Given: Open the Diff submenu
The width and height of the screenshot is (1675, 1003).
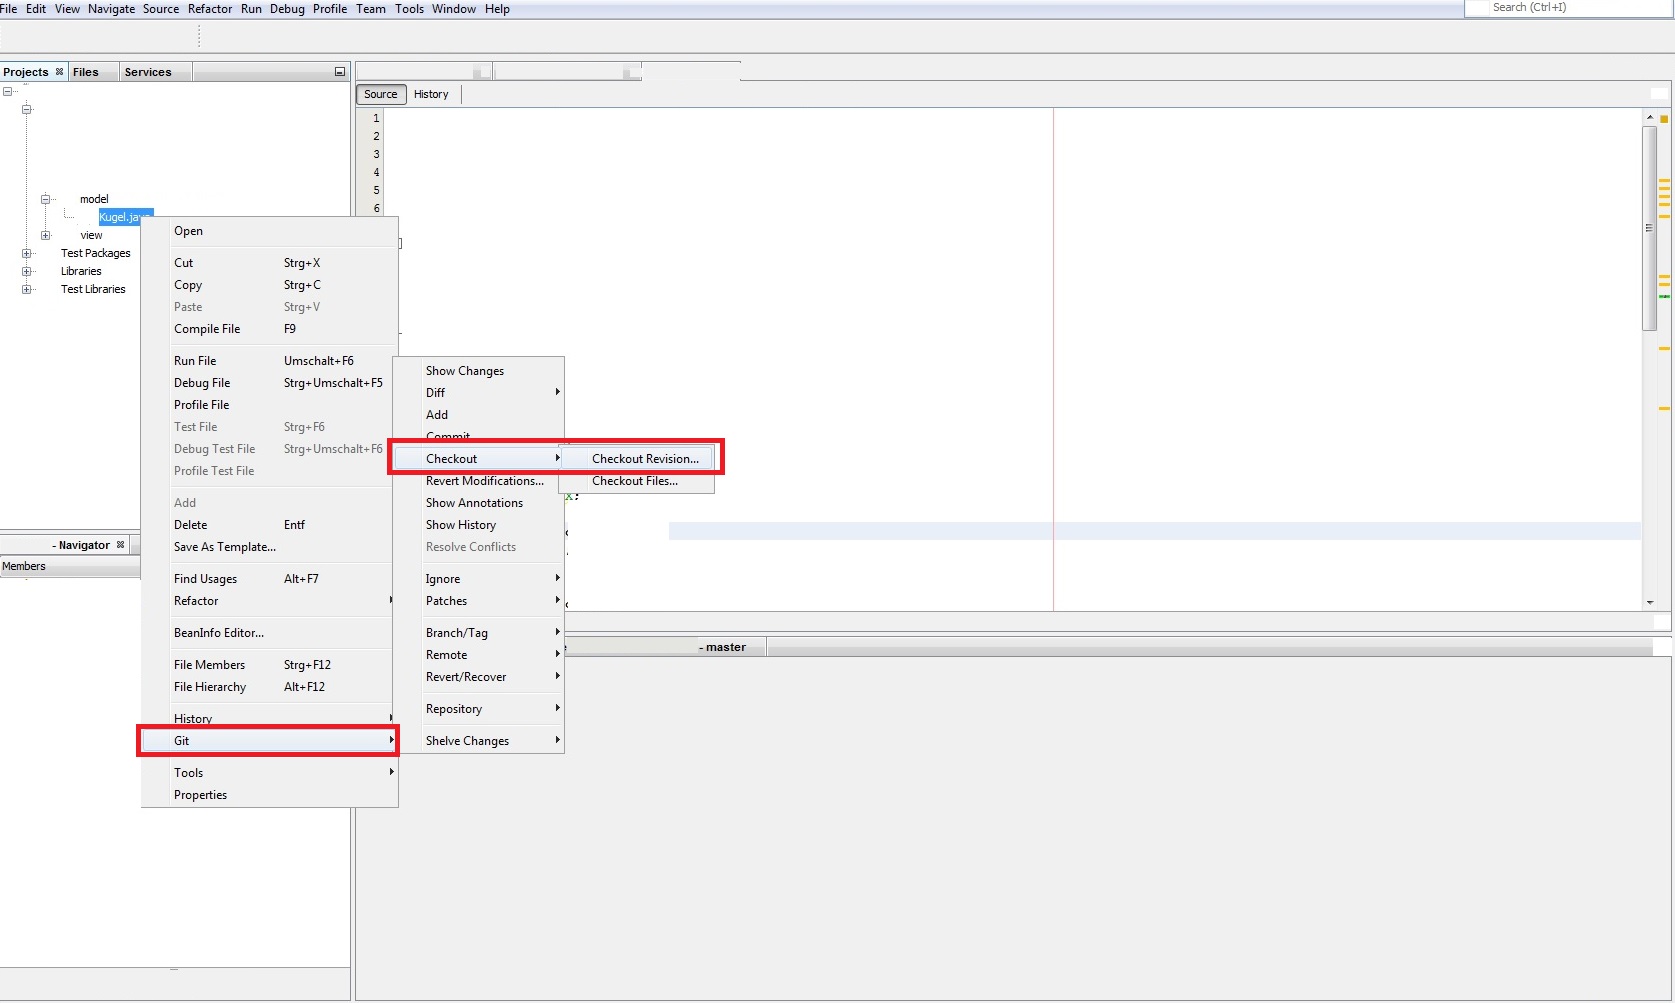Looking at the screenshot, I should click(x=479, y=393).
